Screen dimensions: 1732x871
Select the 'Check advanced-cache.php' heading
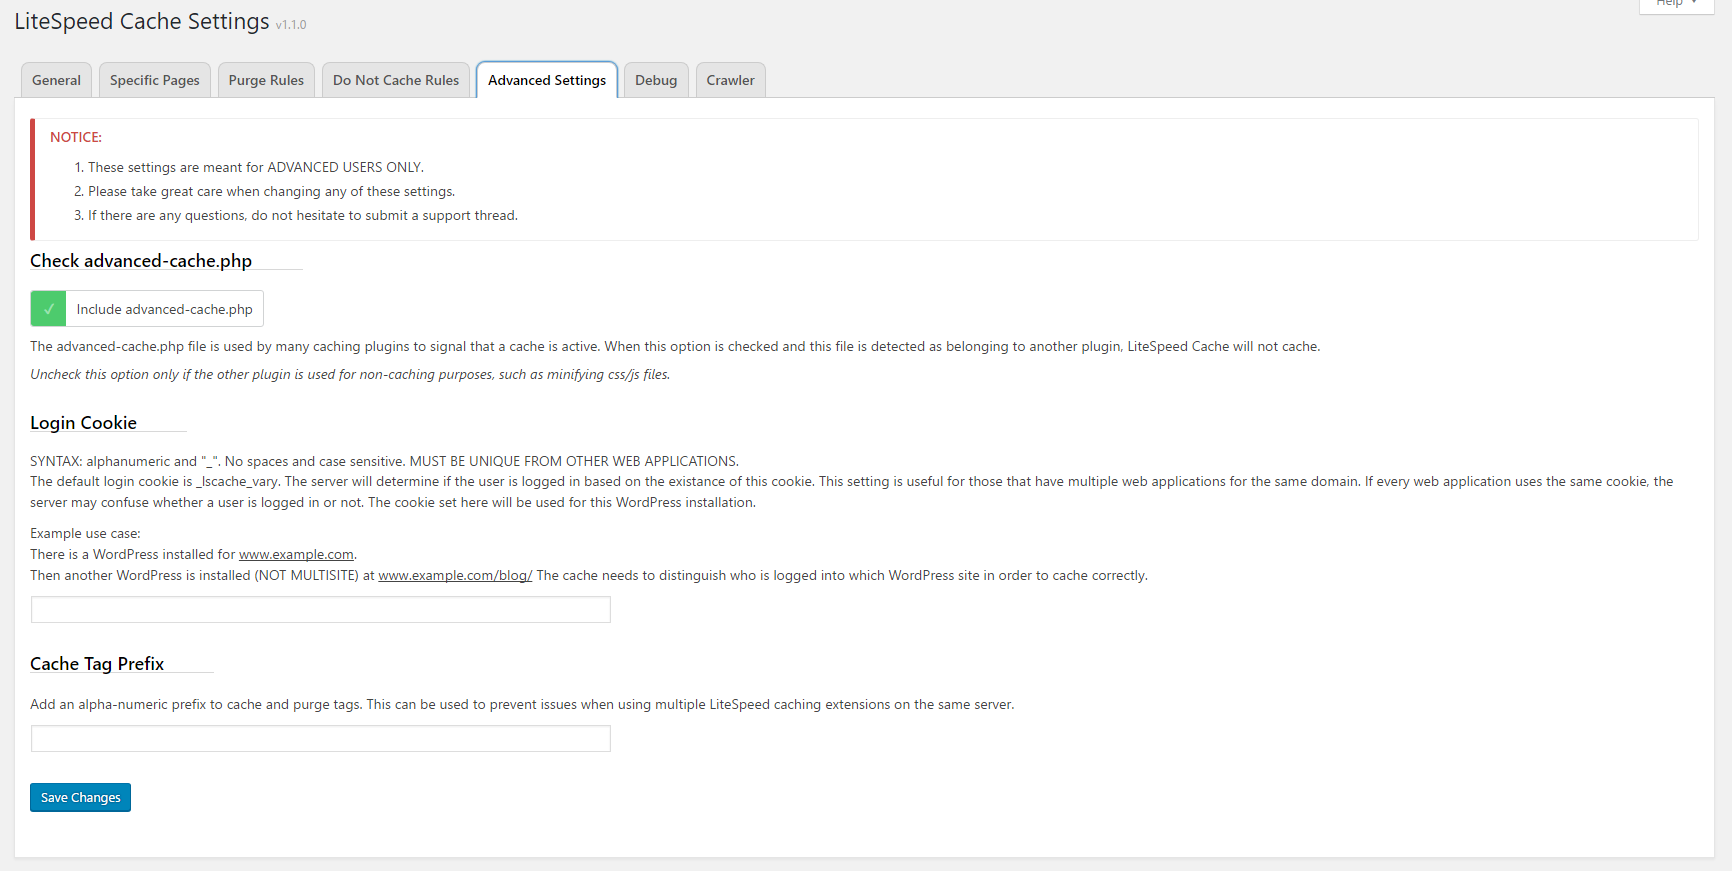141,261
